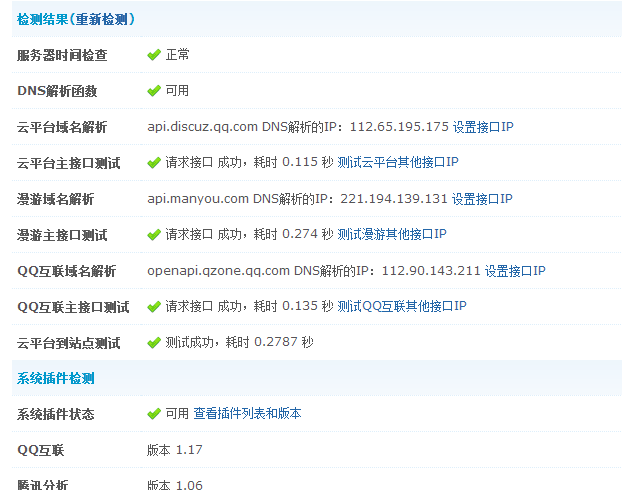The width and height of the screenshot is (622, 490).
Task: Click the openapi.qzone.qq.com domain text
Action: click(x=218, y=271)
